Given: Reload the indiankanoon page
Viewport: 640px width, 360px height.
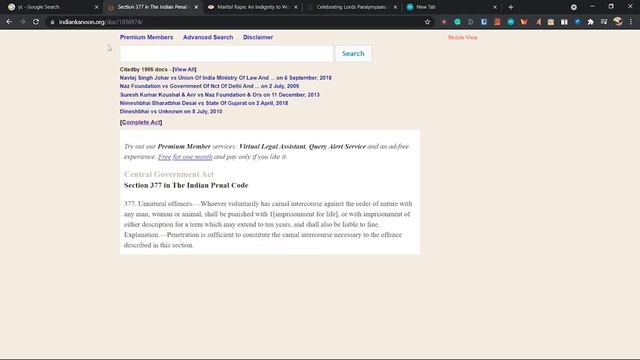Looking at the screenshot, I should pos(36,22).
